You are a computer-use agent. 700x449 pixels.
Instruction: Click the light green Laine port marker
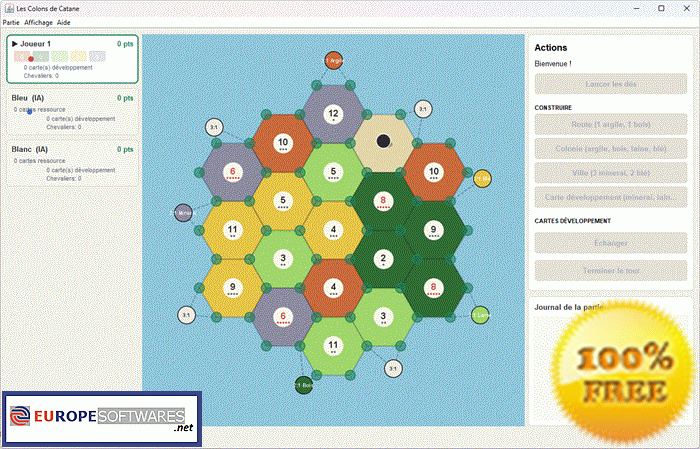point(480,315)
